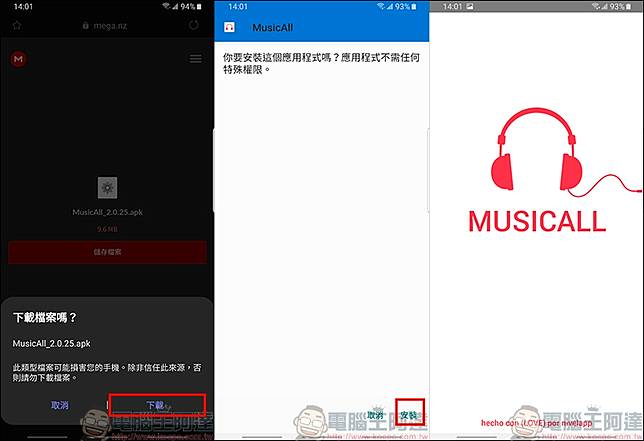Tap 安裝 to install the app
Viewport: 644px width, 441px height.
tap(409, 415)
